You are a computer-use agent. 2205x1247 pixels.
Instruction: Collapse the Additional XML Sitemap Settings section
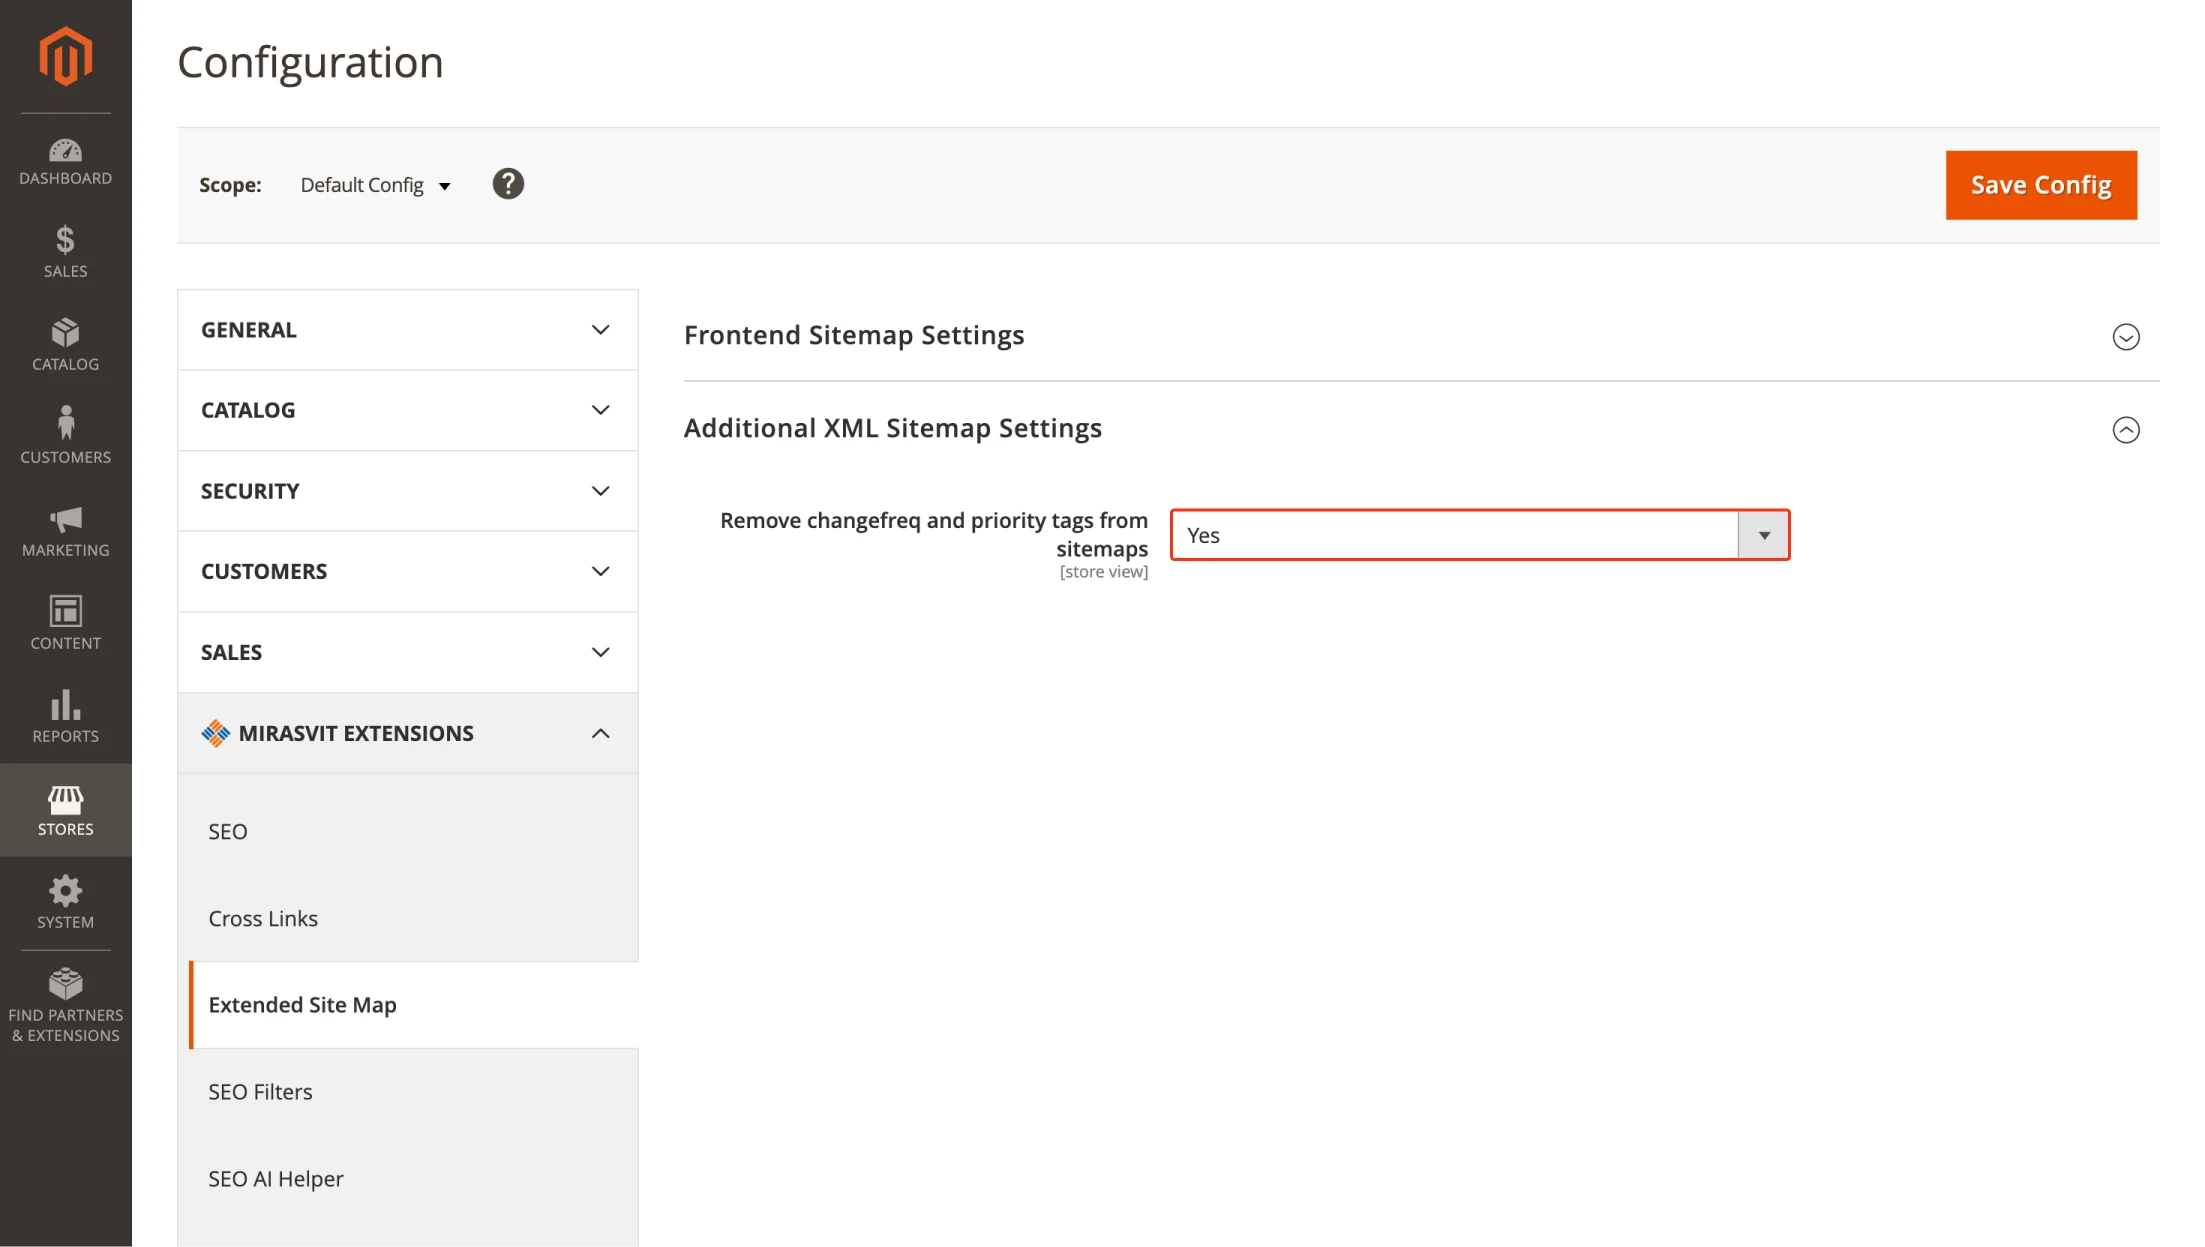[2126, 430]
